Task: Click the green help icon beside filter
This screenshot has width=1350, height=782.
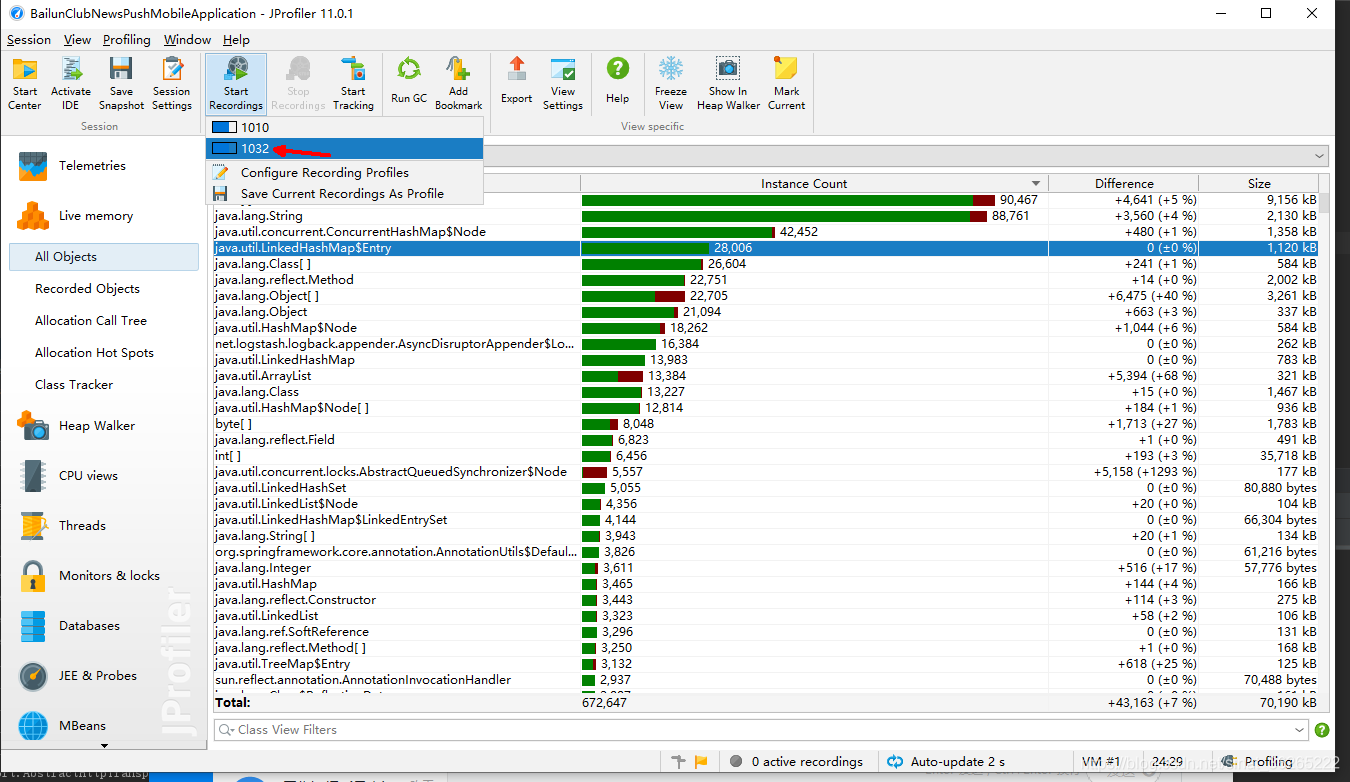Action: point(1322,730)
